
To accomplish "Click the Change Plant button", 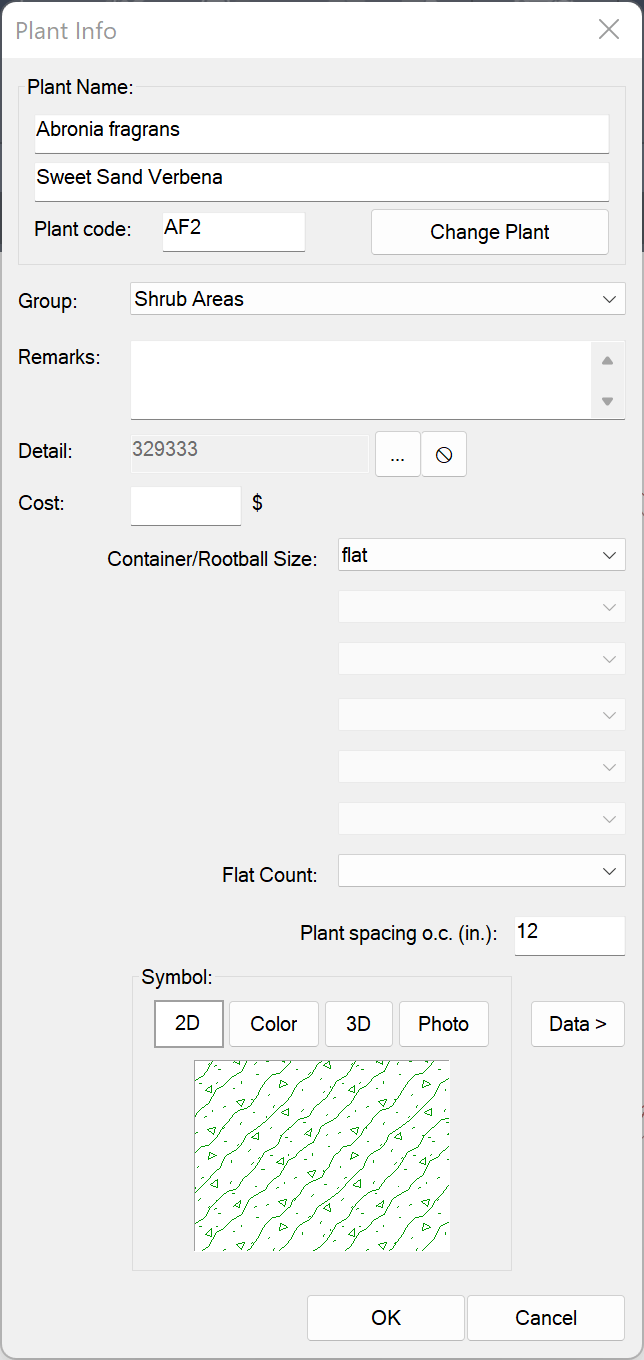I will (490, 232).
